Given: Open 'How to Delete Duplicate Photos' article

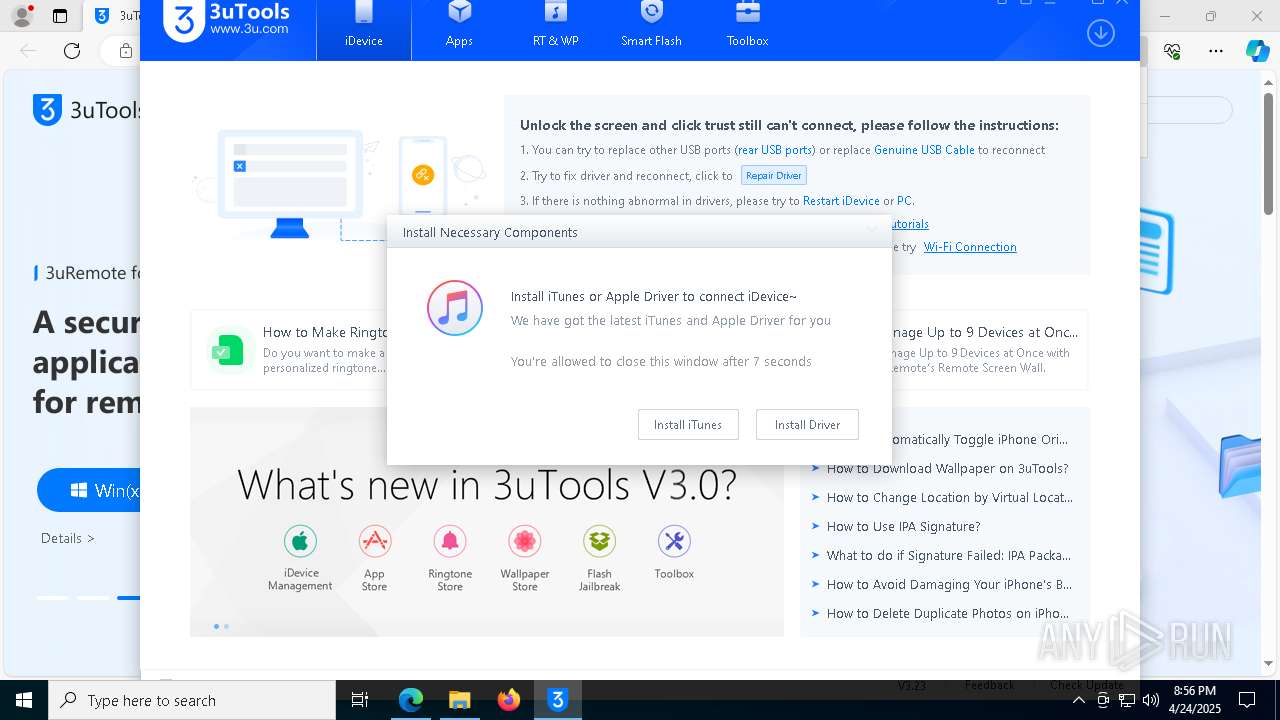Looking at the screenshot, I should (x=947, y=614).
